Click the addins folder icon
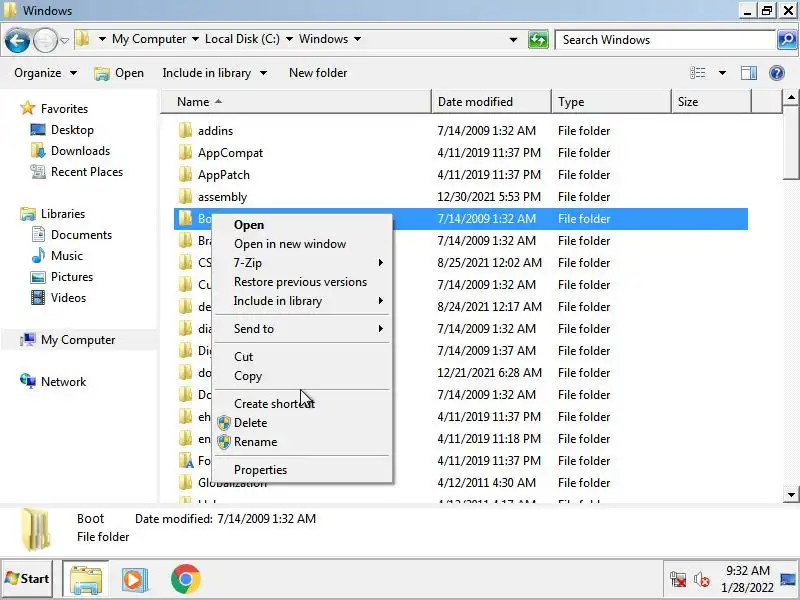This screenshot has height=600, width=800. tap(185, 131)
